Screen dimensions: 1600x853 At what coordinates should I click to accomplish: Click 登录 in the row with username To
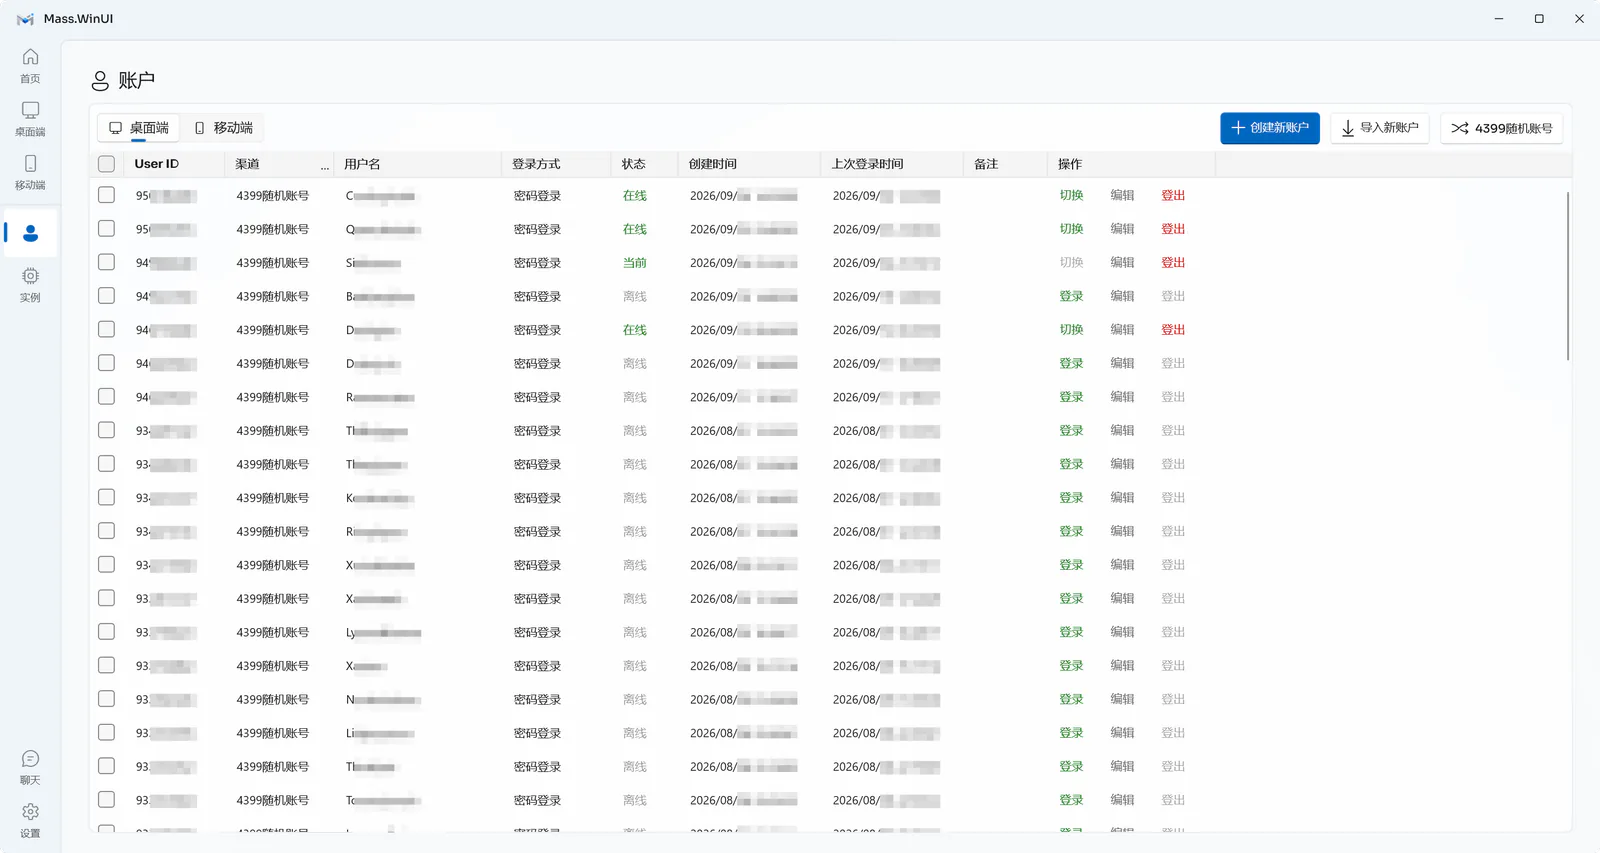click(1071, 800)
